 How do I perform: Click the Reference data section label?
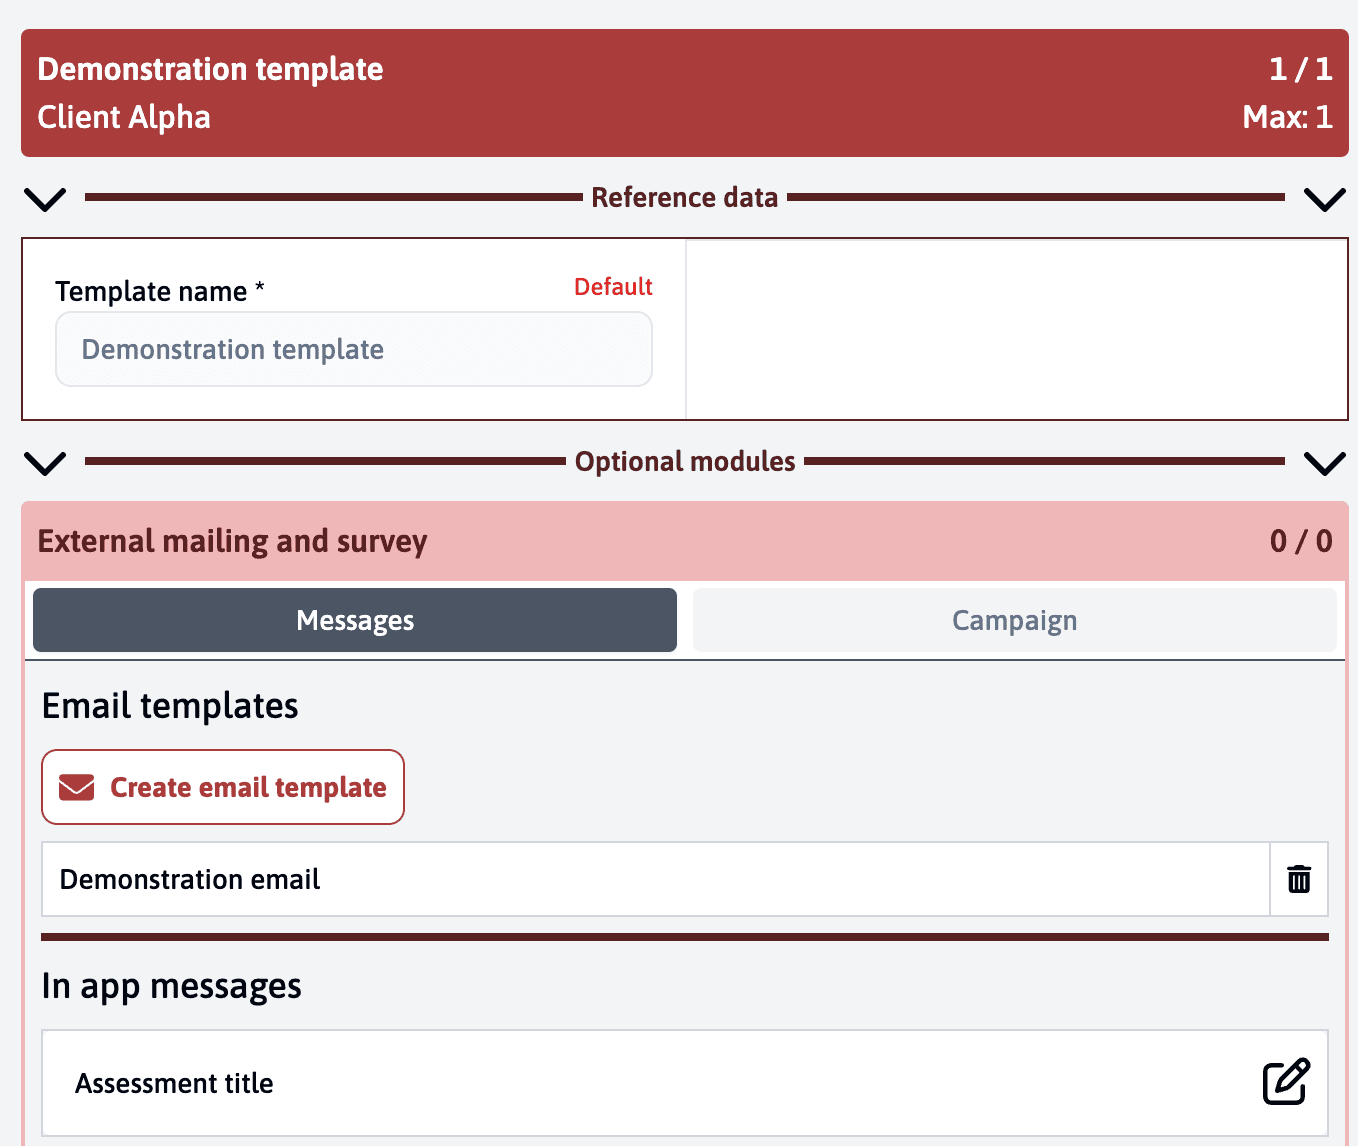[x=684, y=198]
